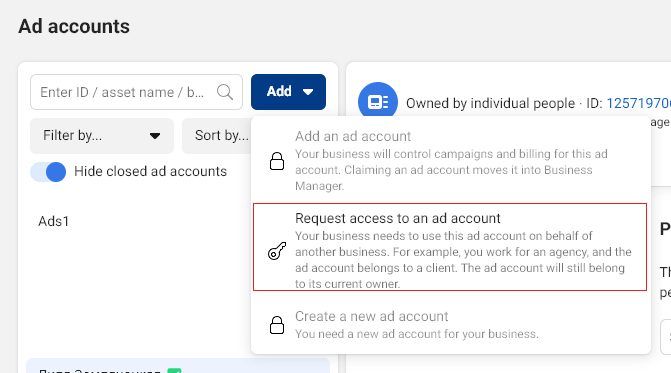Choose Create a new ad account
Screen dimensions: 671x373
point(450,325)
